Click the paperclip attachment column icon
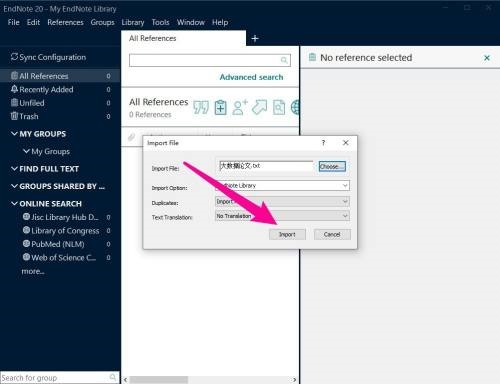Image resolution: width=500 pixels, height=384 pixels. pos(131,137)
